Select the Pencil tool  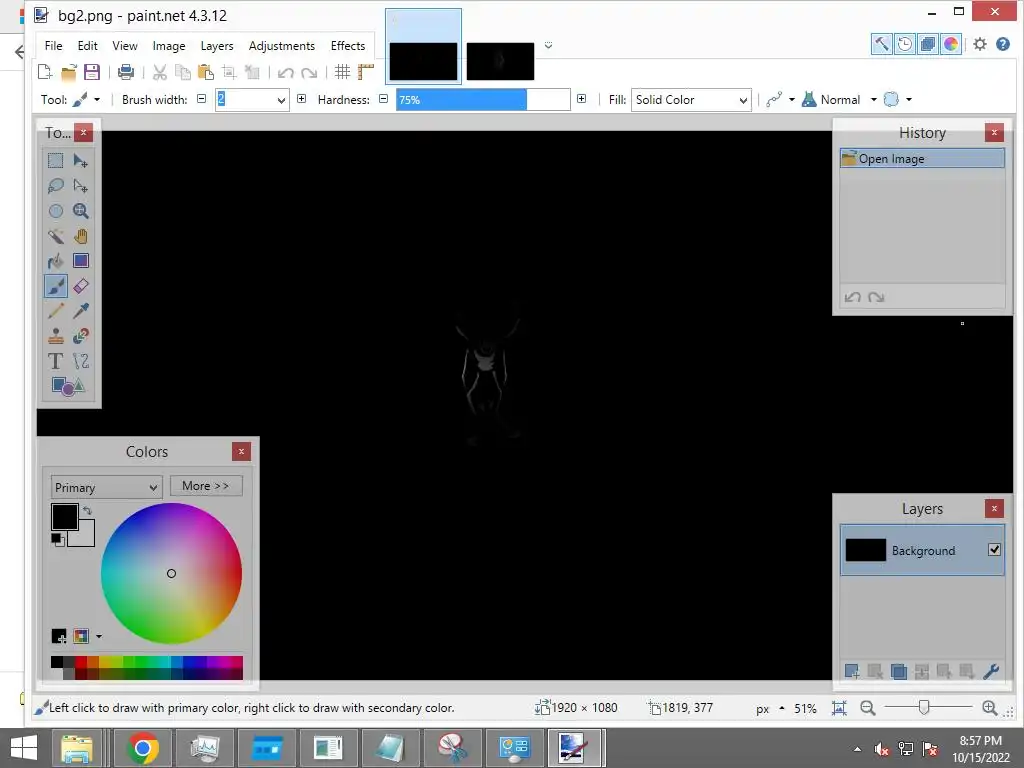click(56, 311)
